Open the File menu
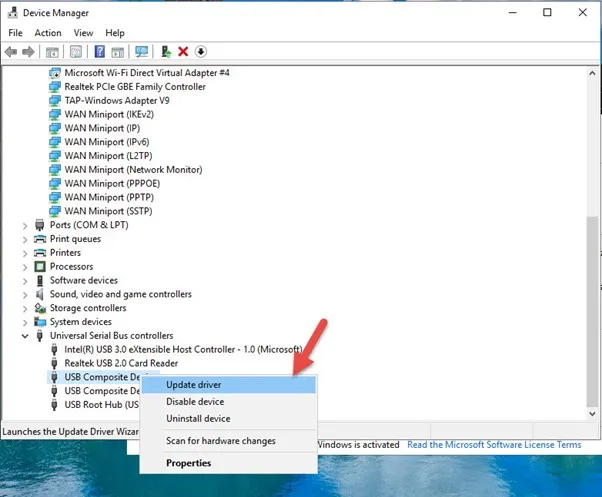The width and height of the screenshot is (602, 497). pyautogui.click(x=15, y=33)
